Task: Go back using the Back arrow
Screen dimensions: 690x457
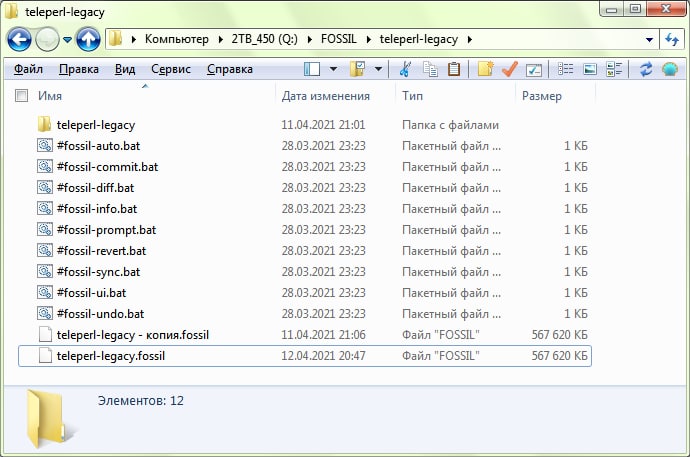Action: point(19,40)
